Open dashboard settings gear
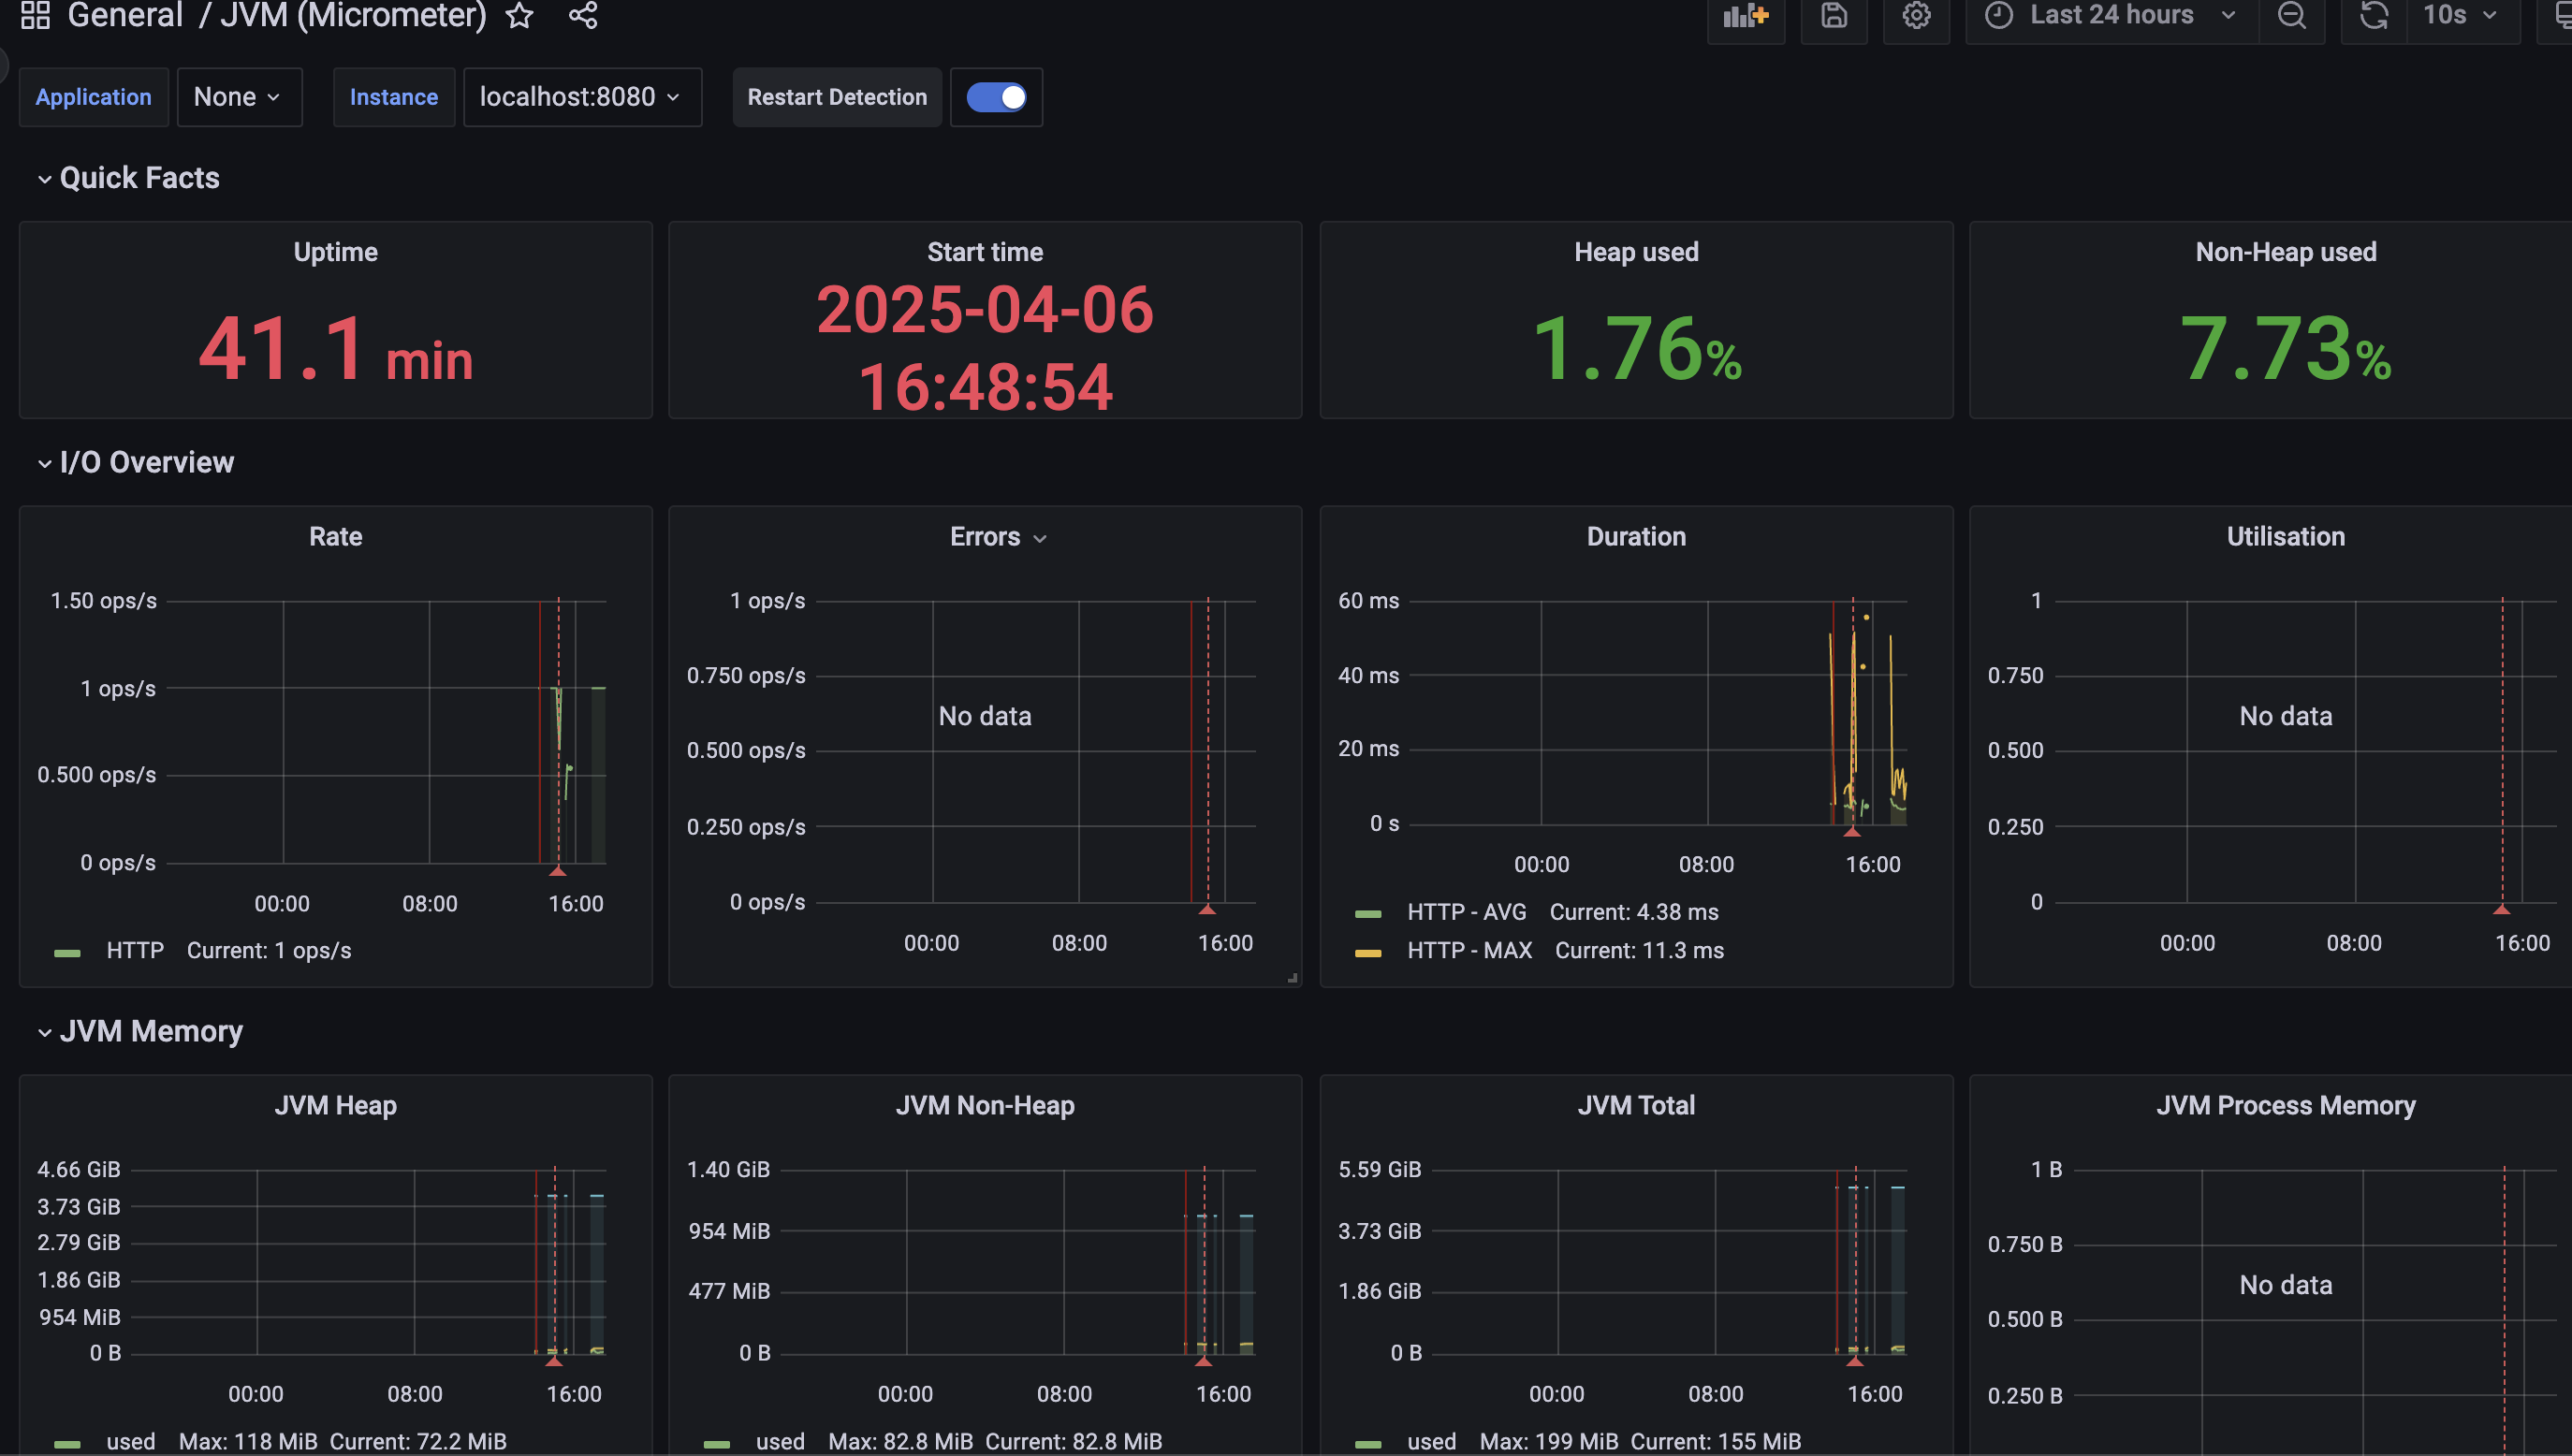Screen dimensions: 2572x1456 click(1916, 15)
